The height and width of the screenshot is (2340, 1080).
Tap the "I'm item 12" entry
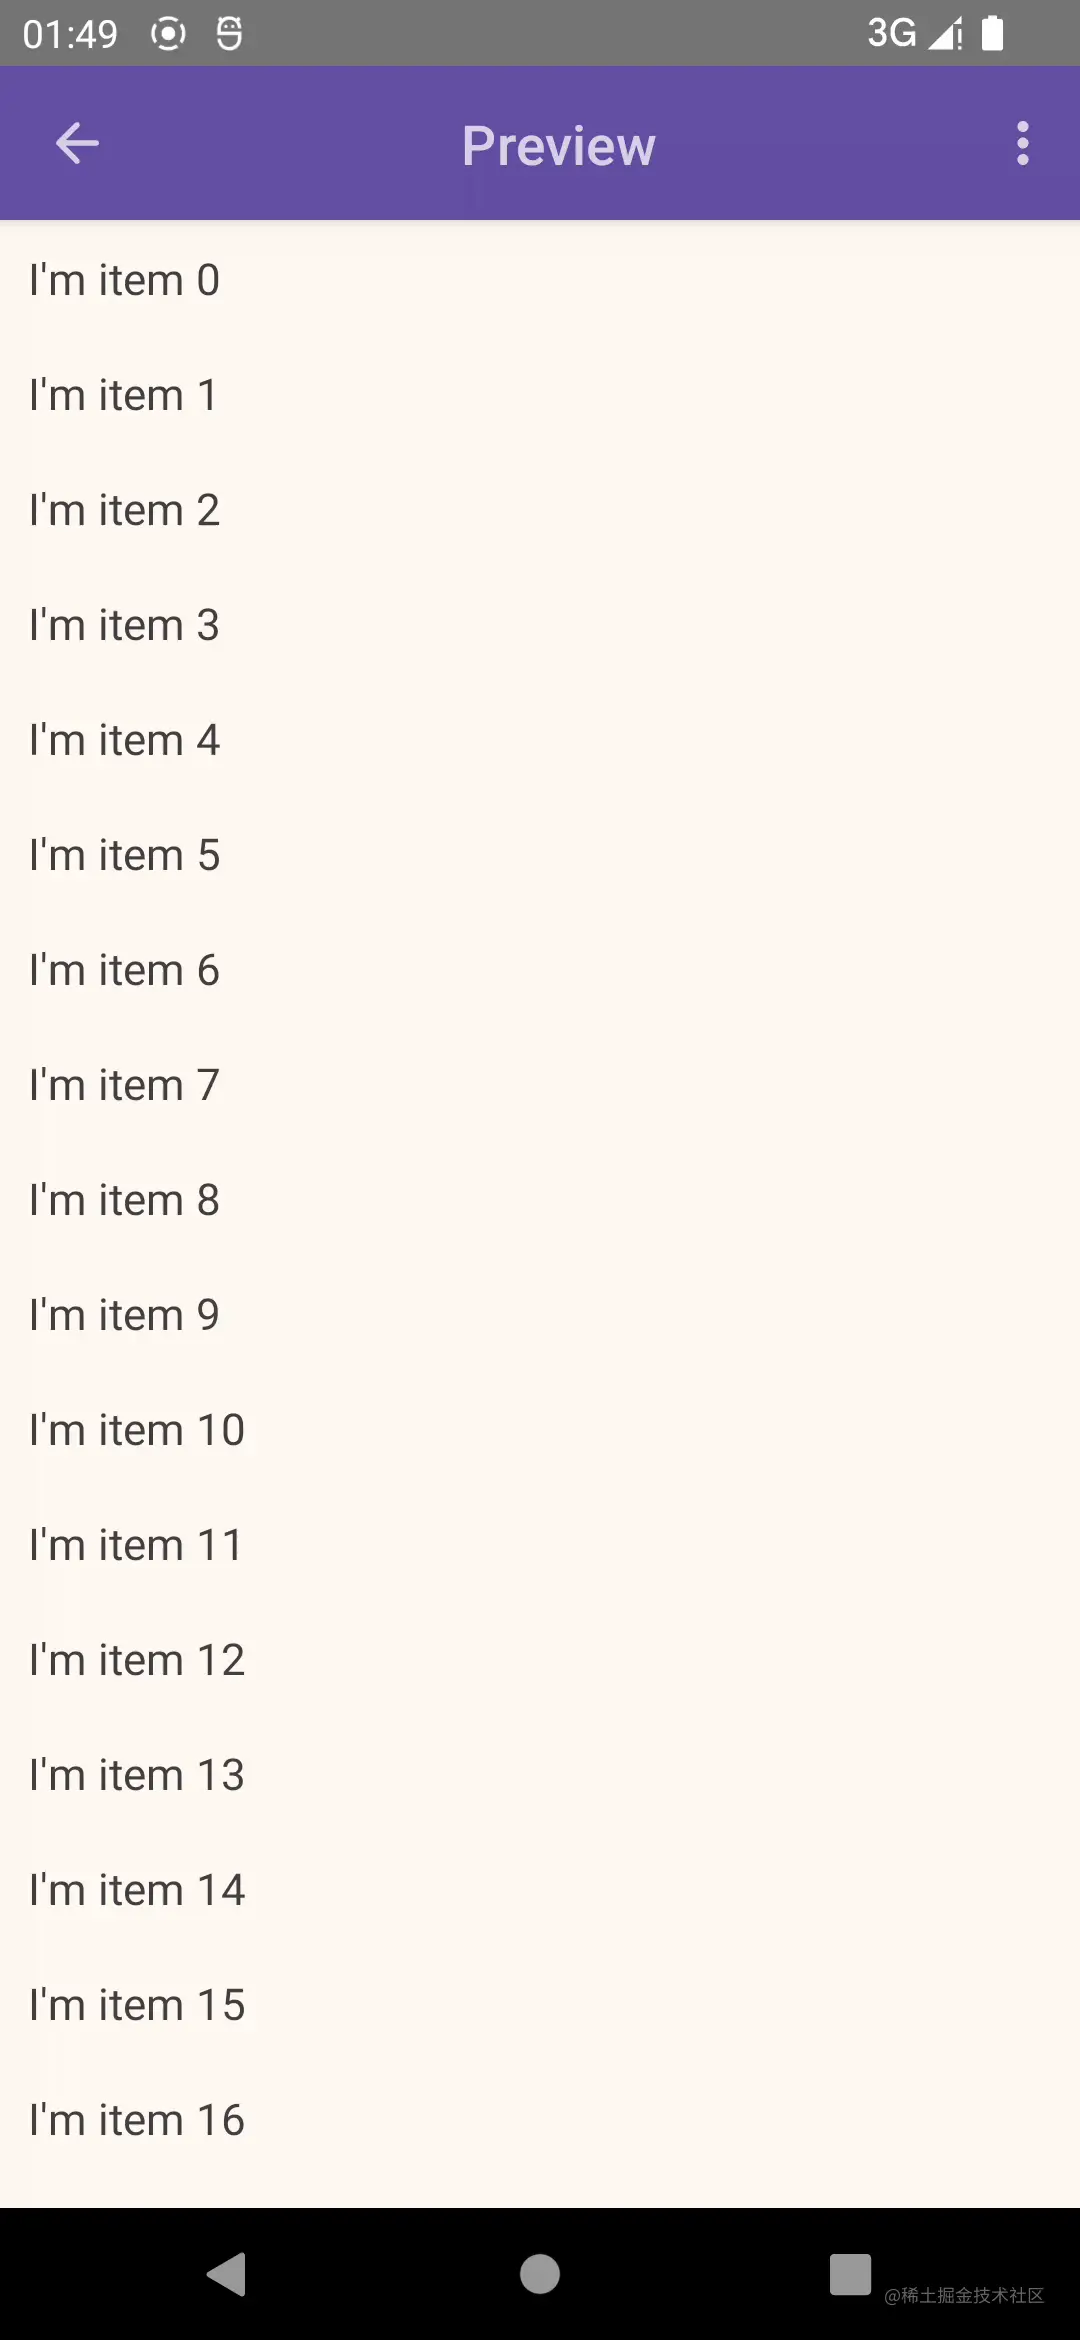(540, 1660)
